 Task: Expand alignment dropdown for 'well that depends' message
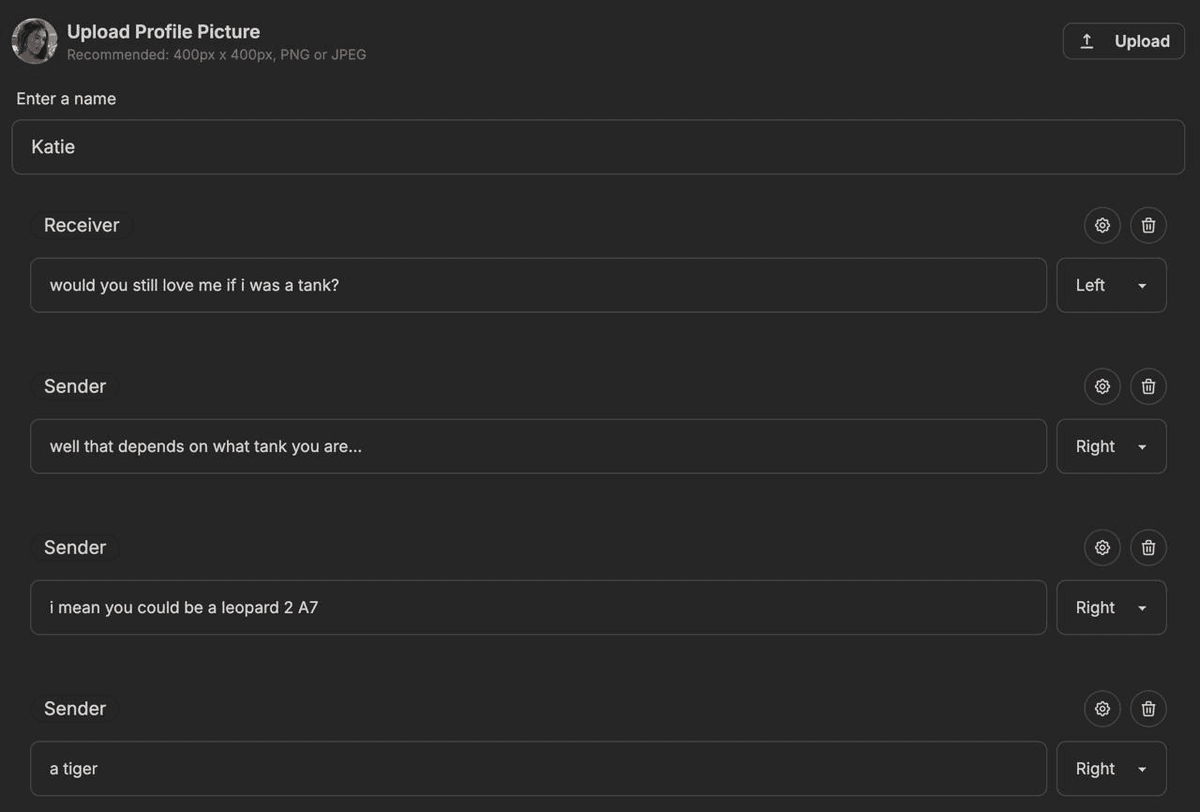click(x=1111, y=446)
